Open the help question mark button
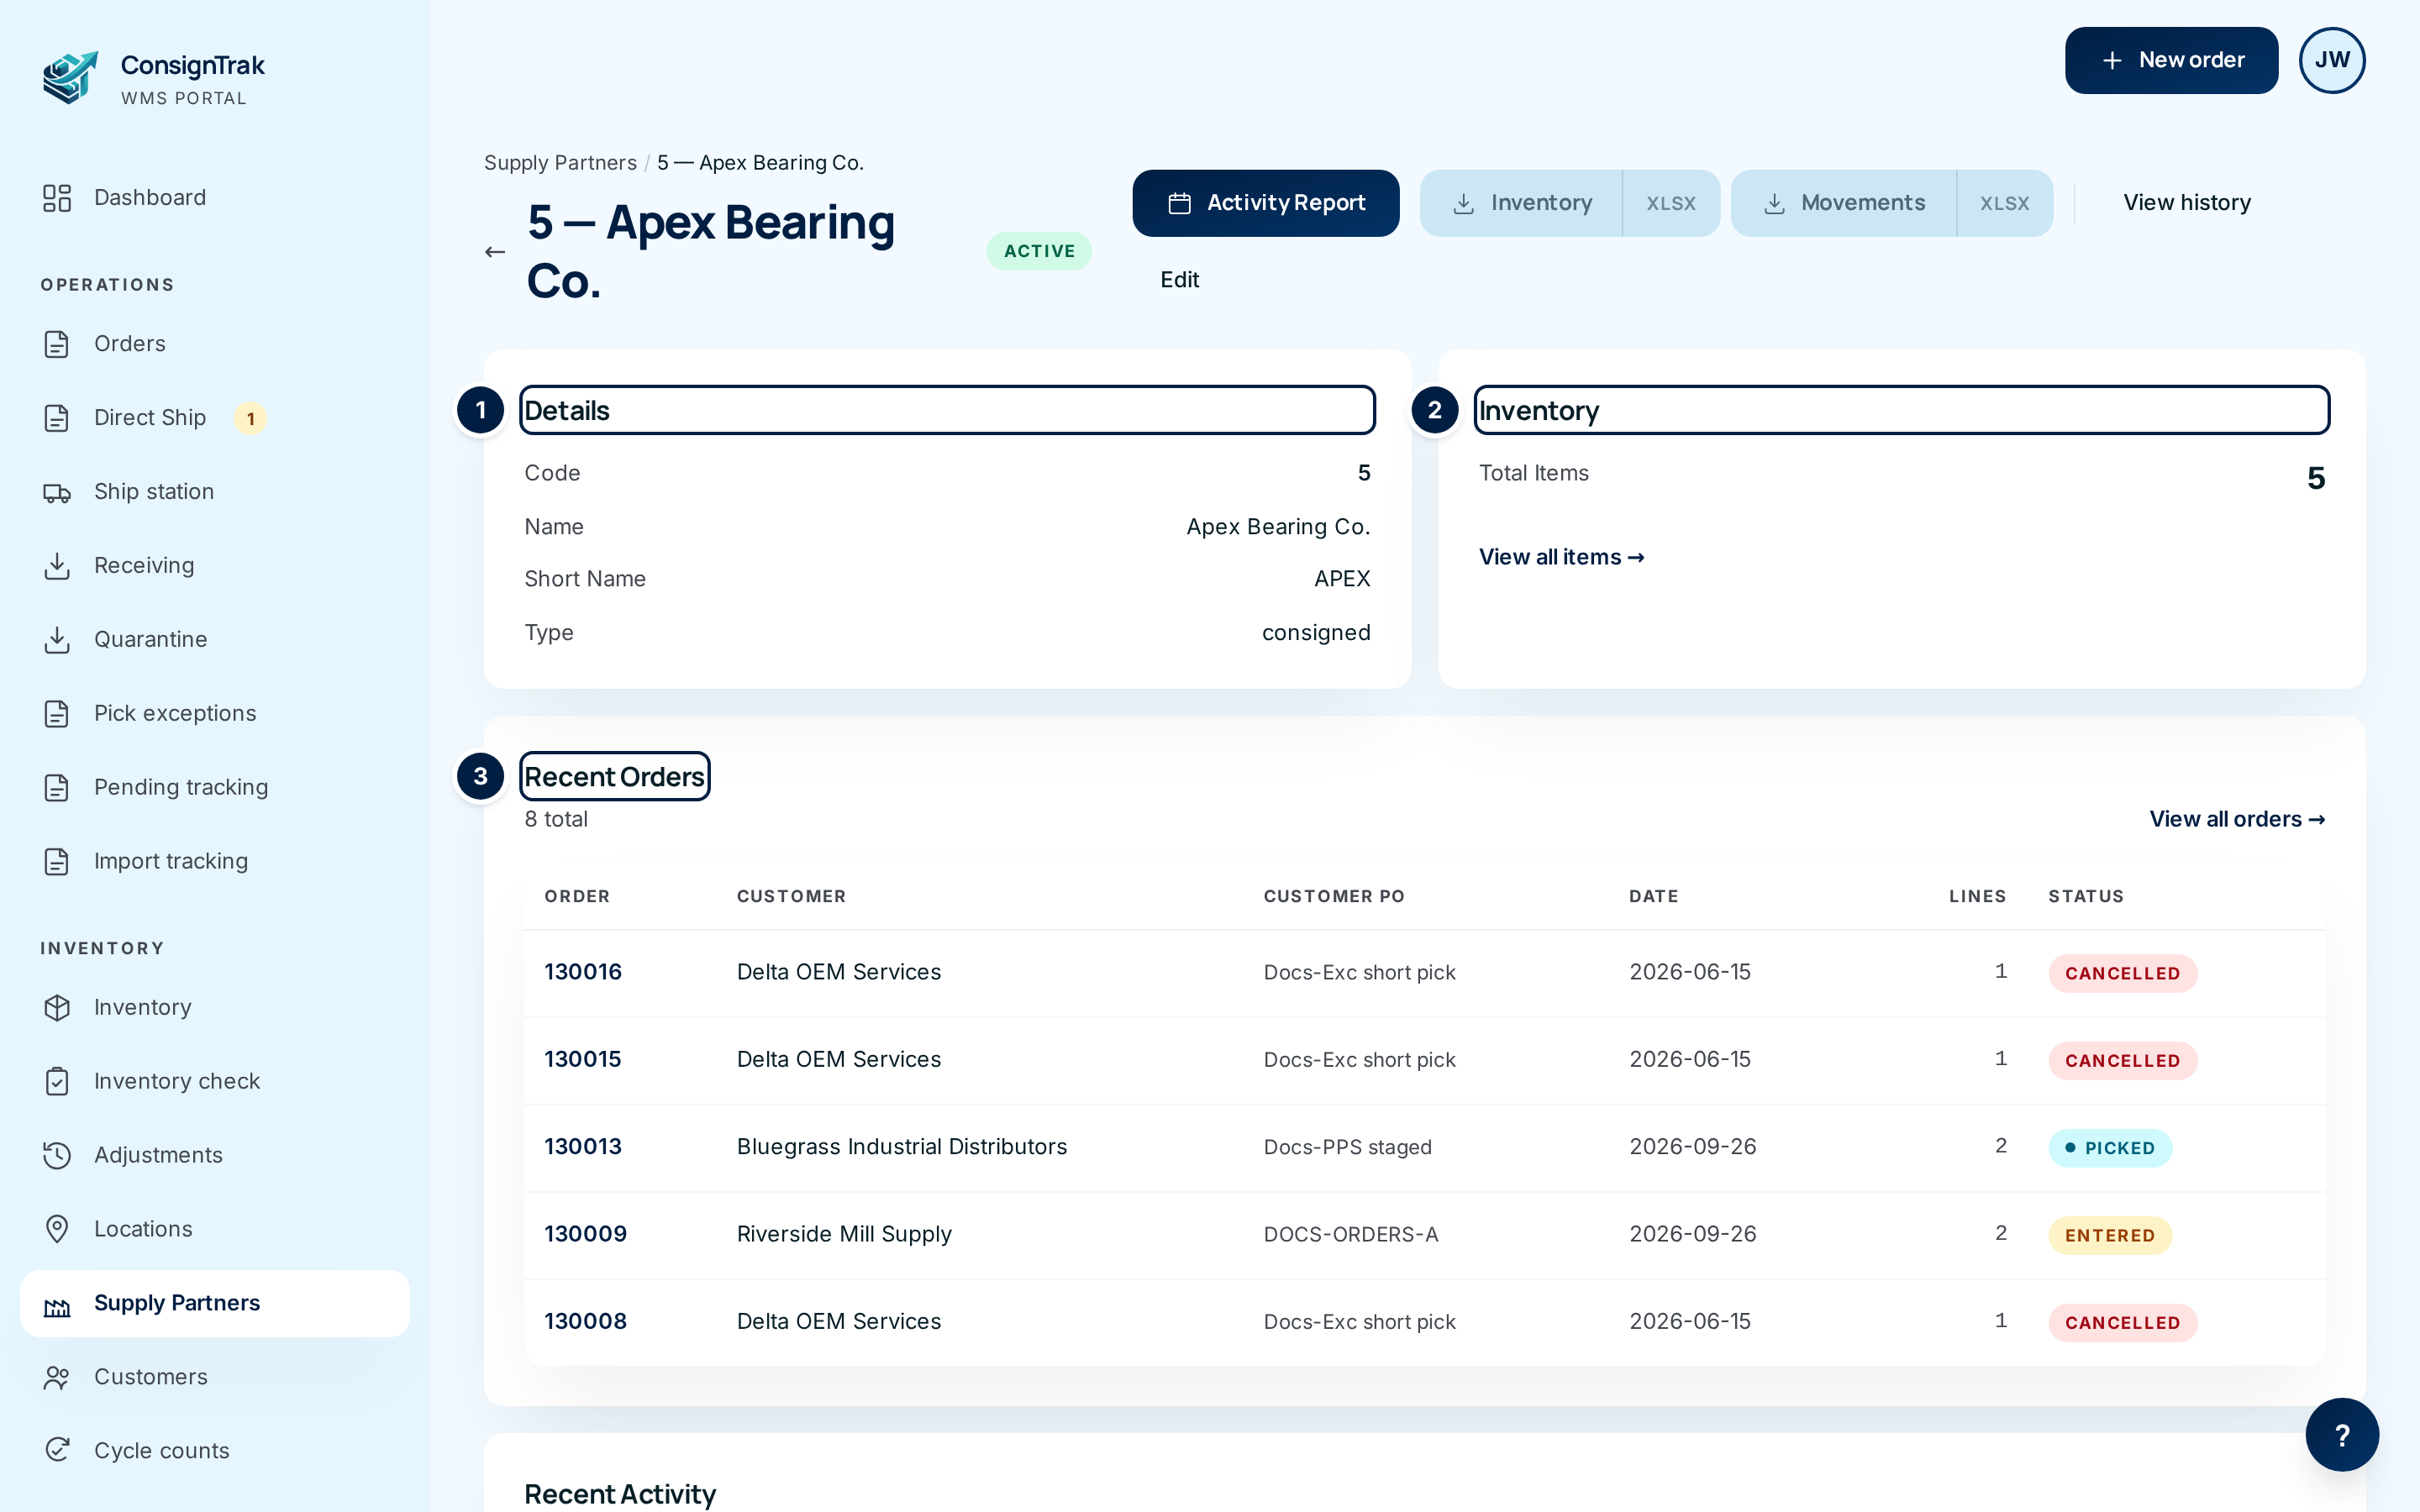This screenshot has height=1512, width=2420. 2342,1435
